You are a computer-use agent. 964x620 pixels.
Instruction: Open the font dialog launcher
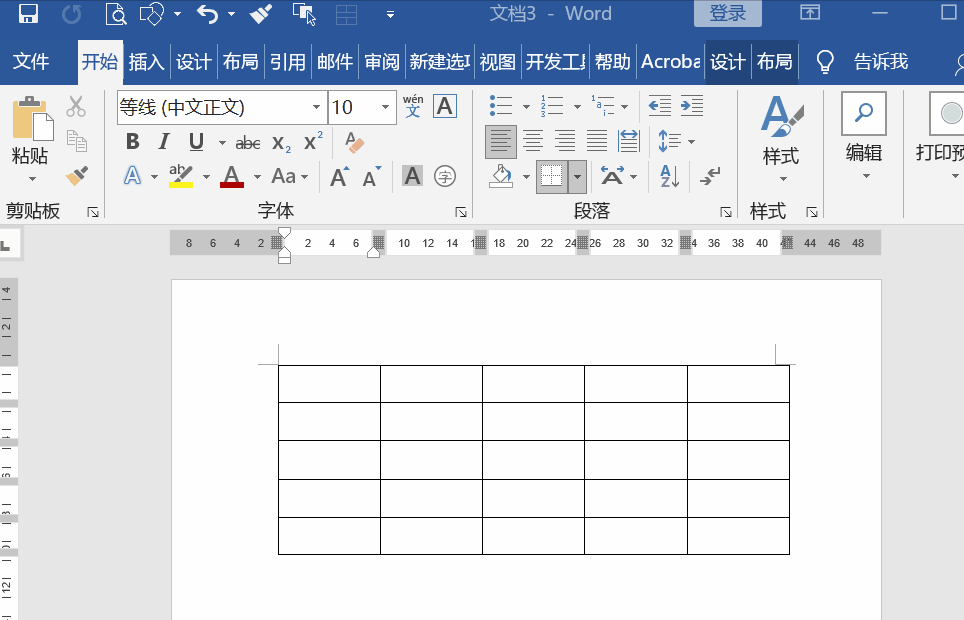[x=460, y=212]
